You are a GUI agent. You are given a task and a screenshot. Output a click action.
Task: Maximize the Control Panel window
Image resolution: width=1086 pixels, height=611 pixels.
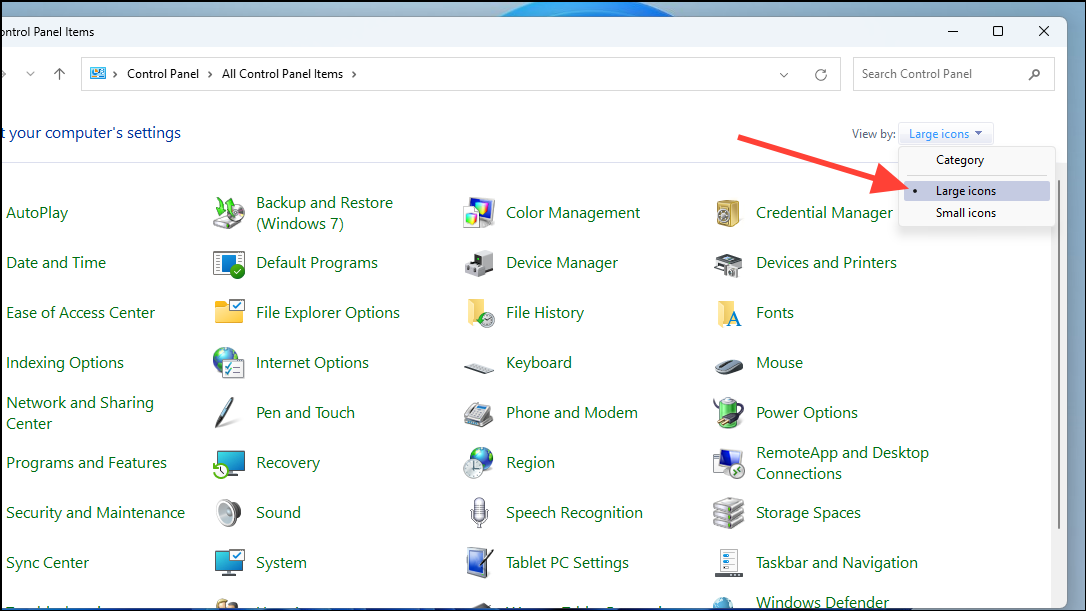(998, 31)
